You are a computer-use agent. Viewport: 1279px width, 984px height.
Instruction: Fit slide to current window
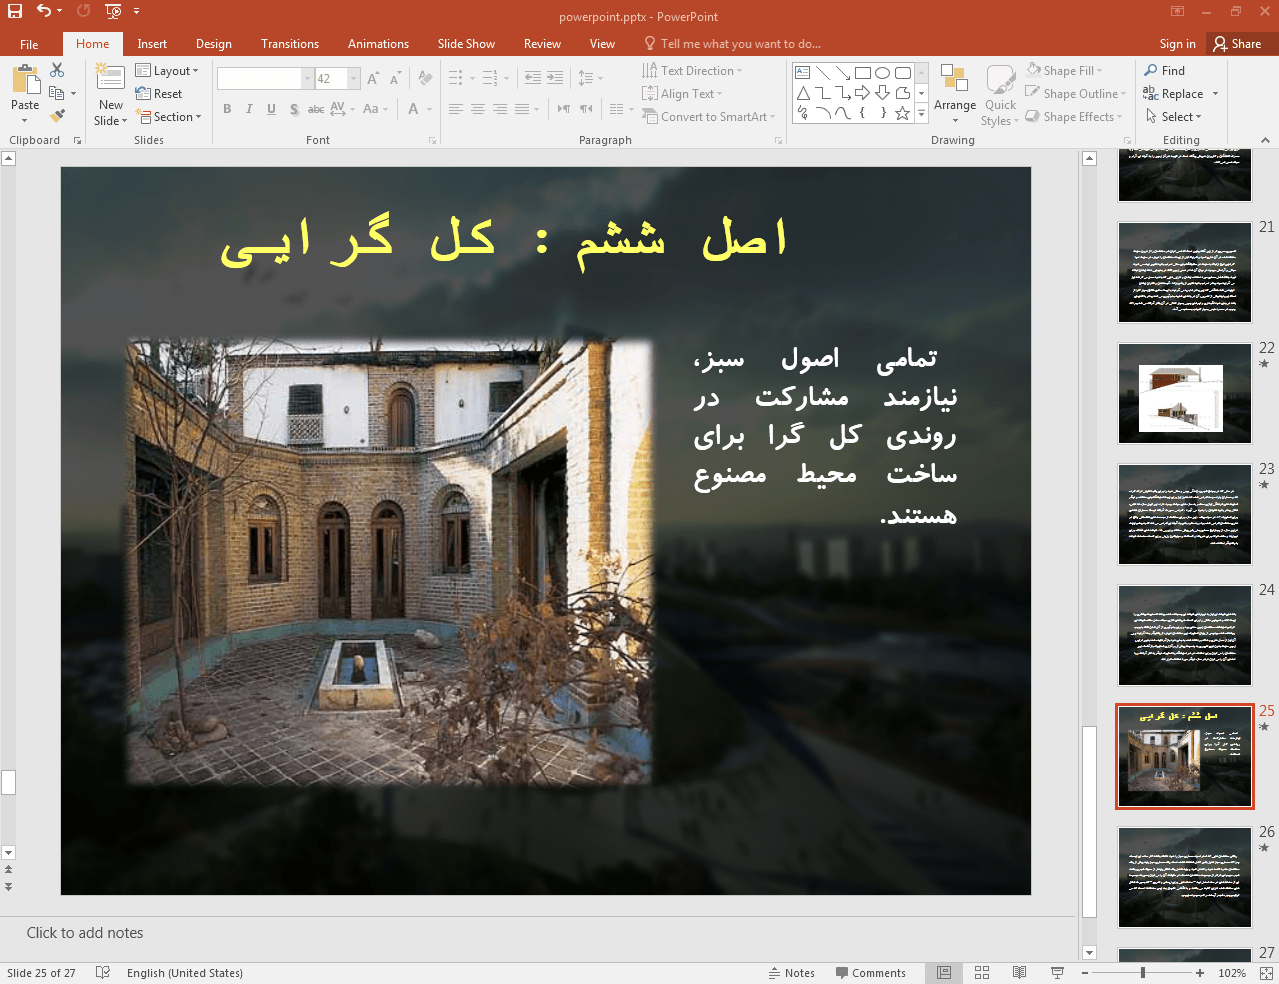1266,973
